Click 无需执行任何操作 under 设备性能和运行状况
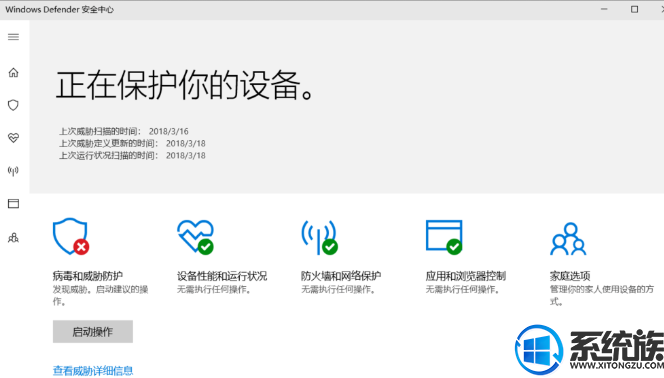The image size is (664, 378). coord(214,290)
